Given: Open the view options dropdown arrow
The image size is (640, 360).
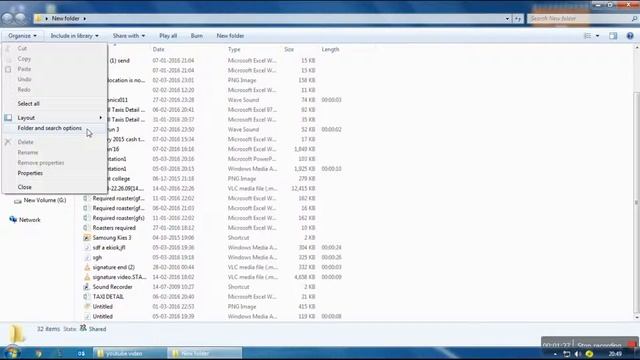Looking at the screenshot, I should (598, 36).
